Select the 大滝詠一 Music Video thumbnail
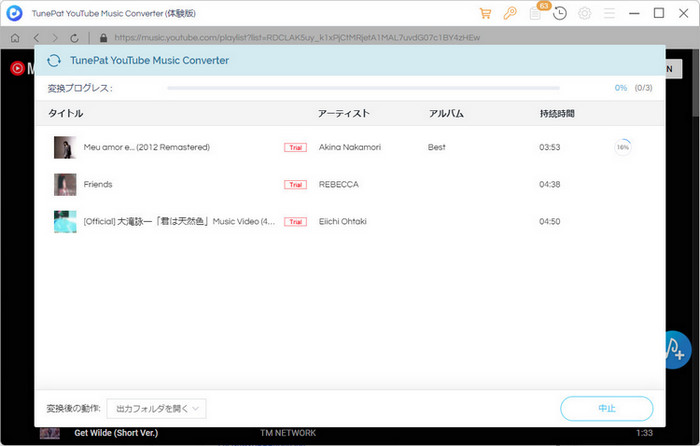 click(65, 221)
